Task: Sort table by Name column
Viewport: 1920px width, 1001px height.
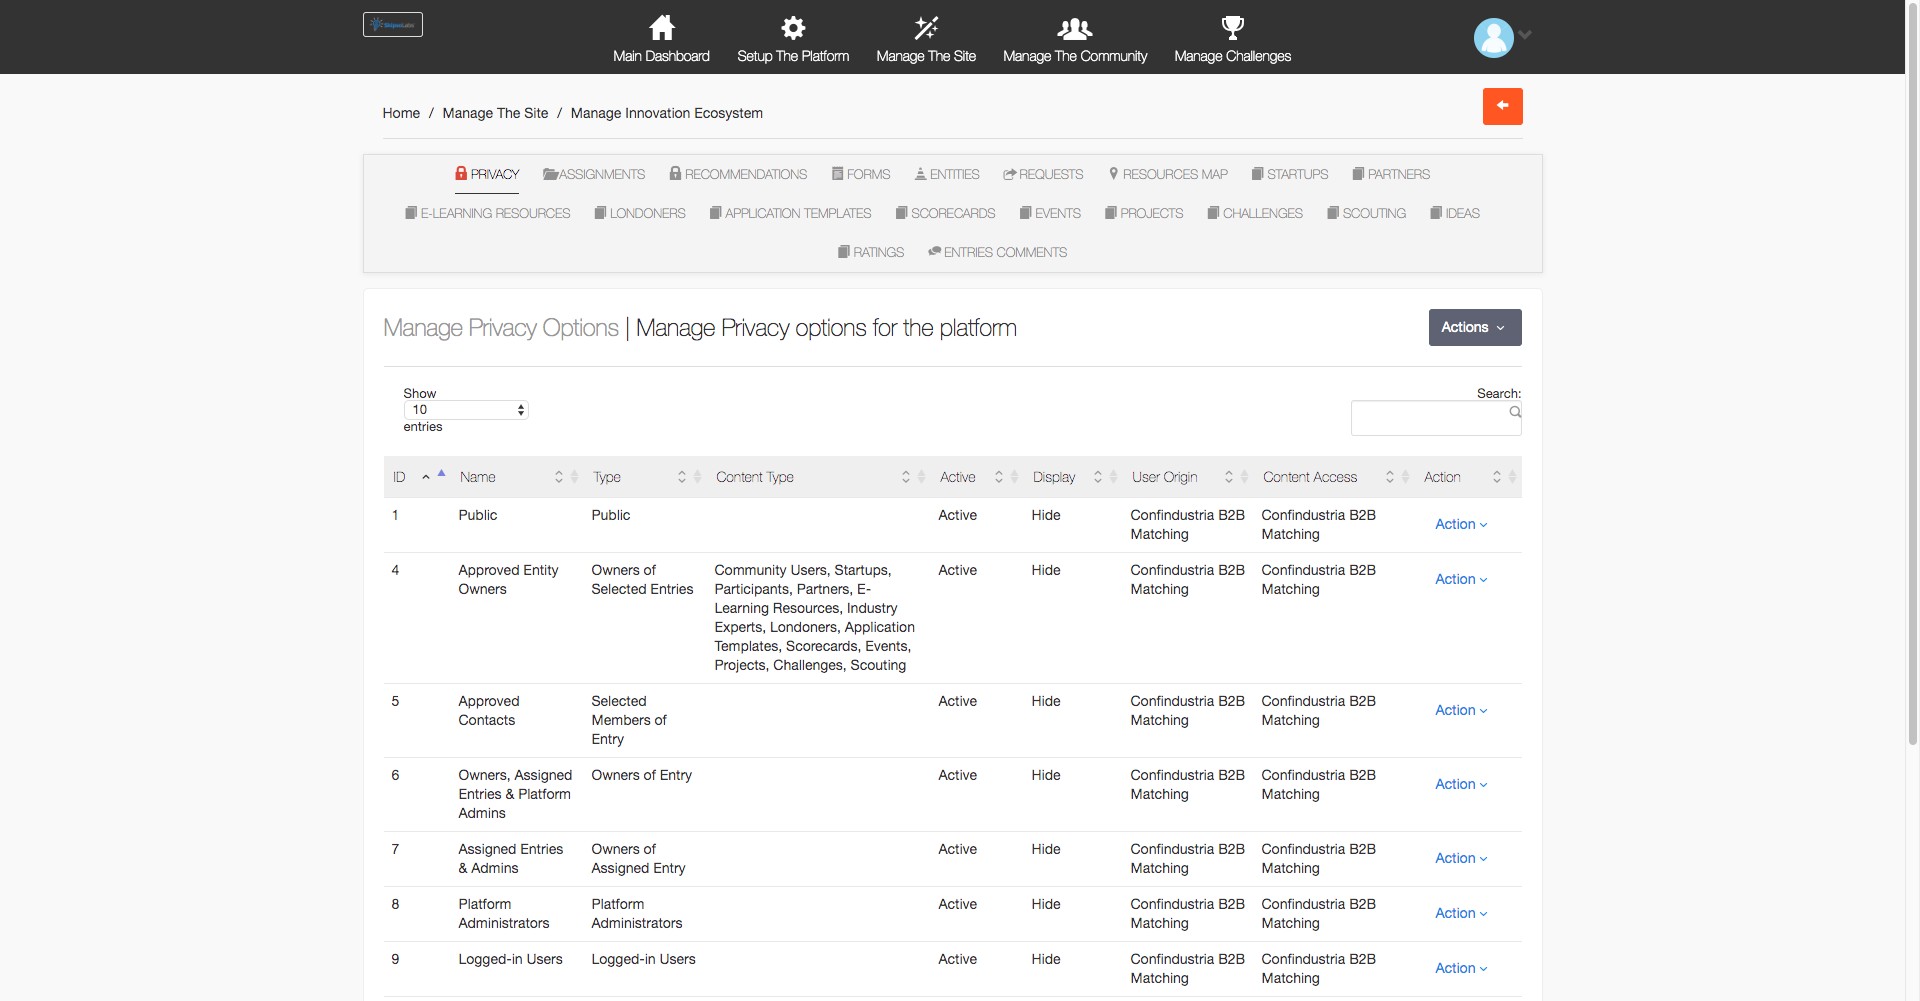Action: [x=518, y=477]
